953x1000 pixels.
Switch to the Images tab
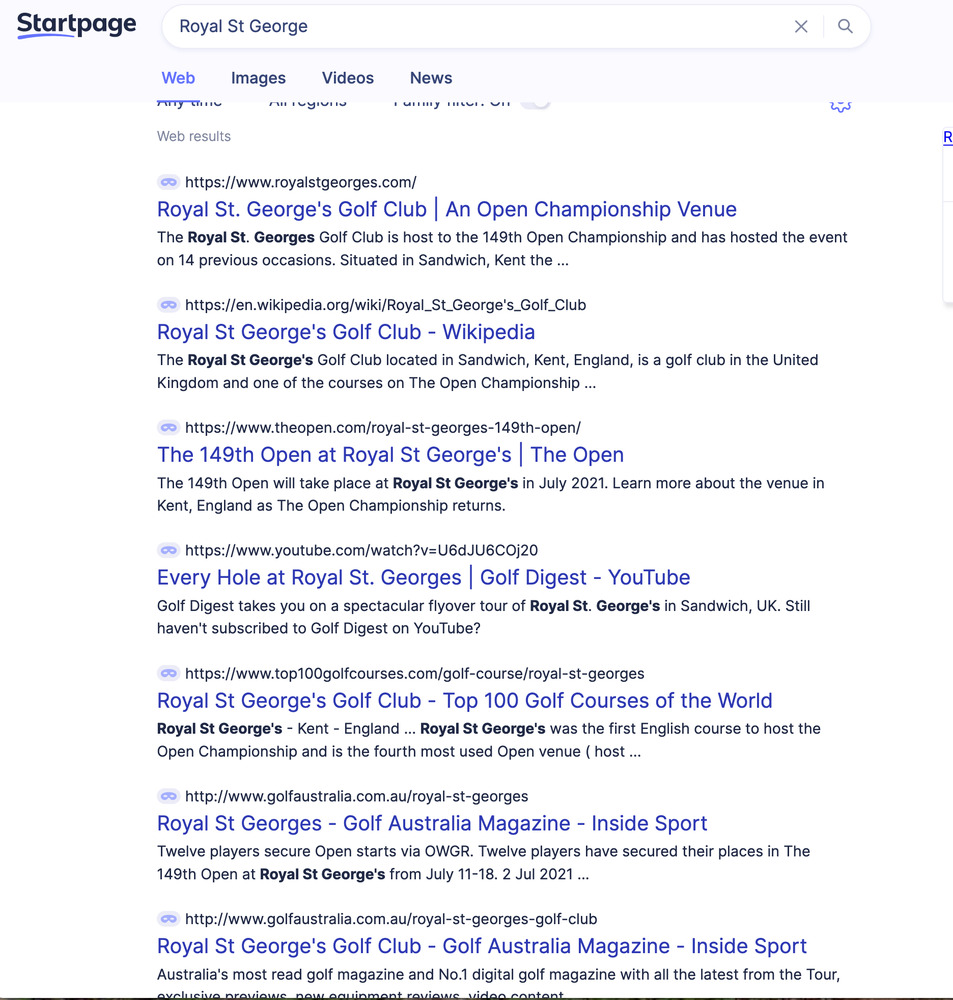coord(258,78)
